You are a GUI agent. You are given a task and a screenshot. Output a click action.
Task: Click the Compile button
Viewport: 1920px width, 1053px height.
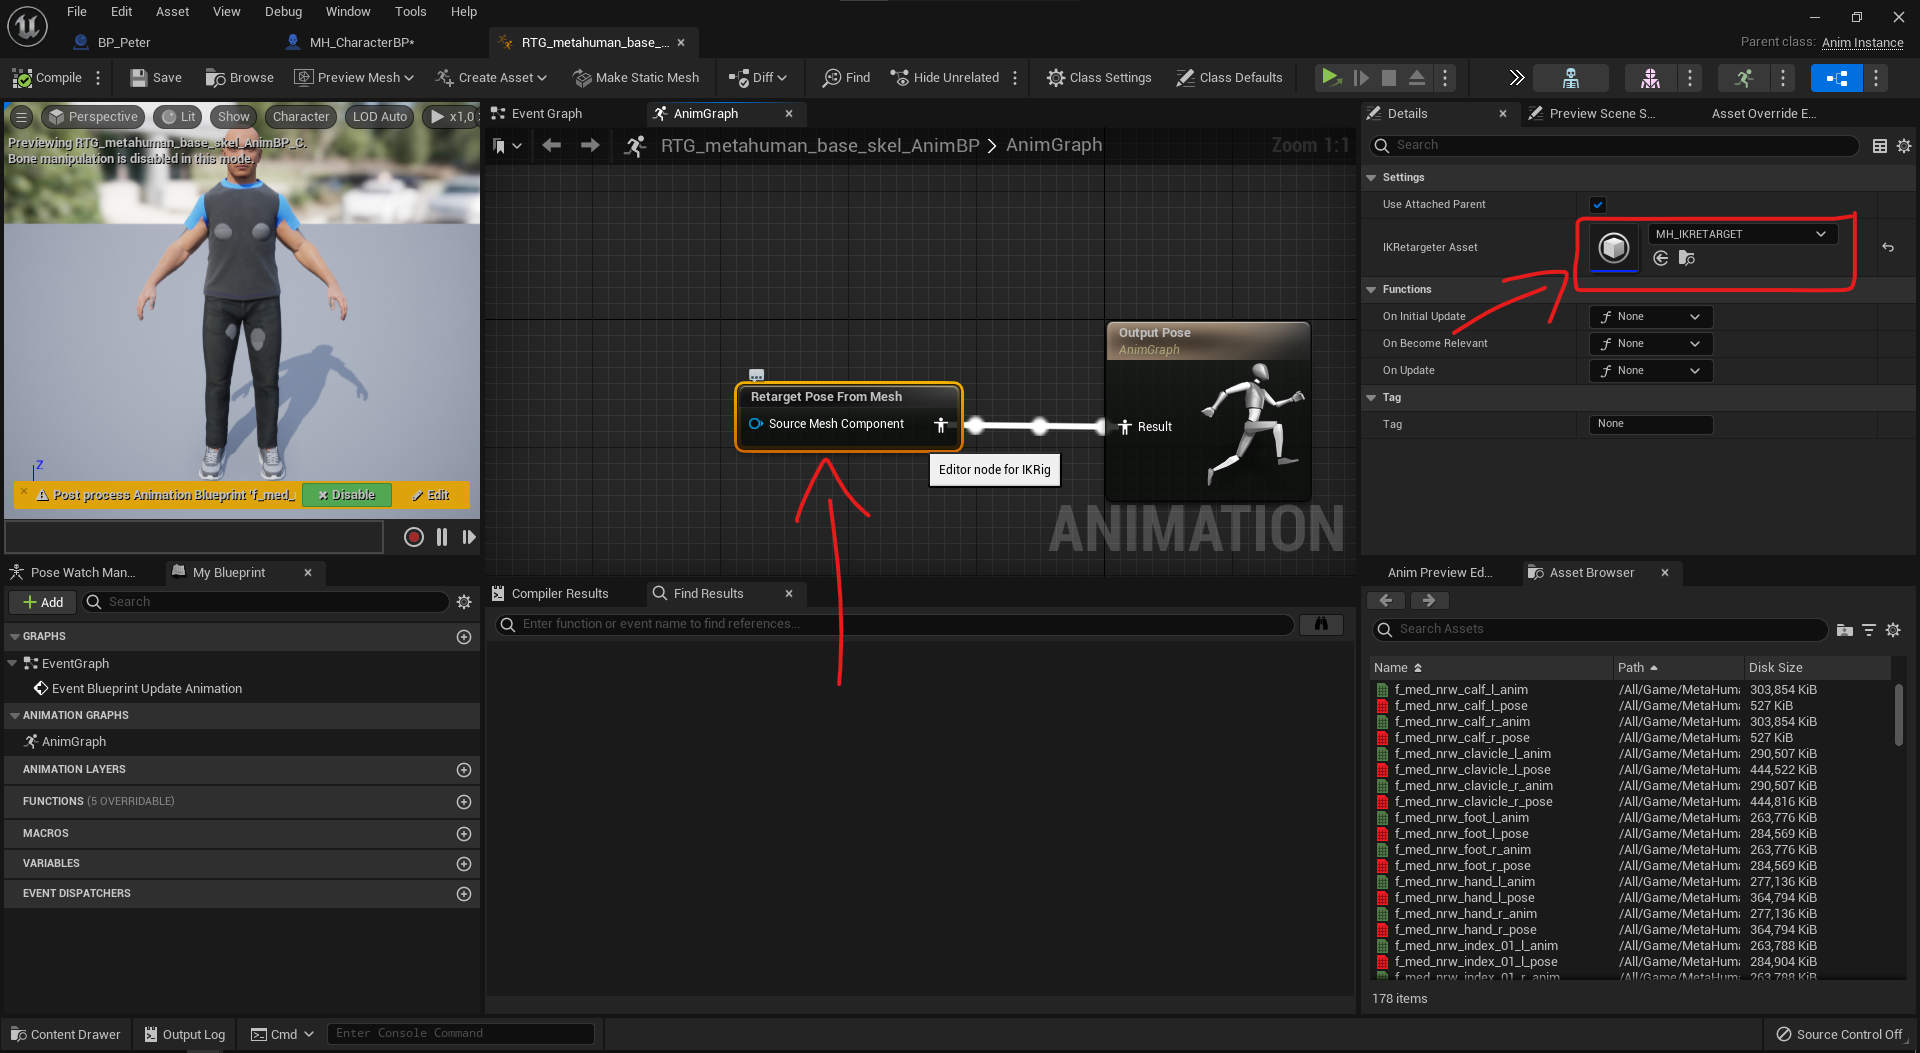47,77
